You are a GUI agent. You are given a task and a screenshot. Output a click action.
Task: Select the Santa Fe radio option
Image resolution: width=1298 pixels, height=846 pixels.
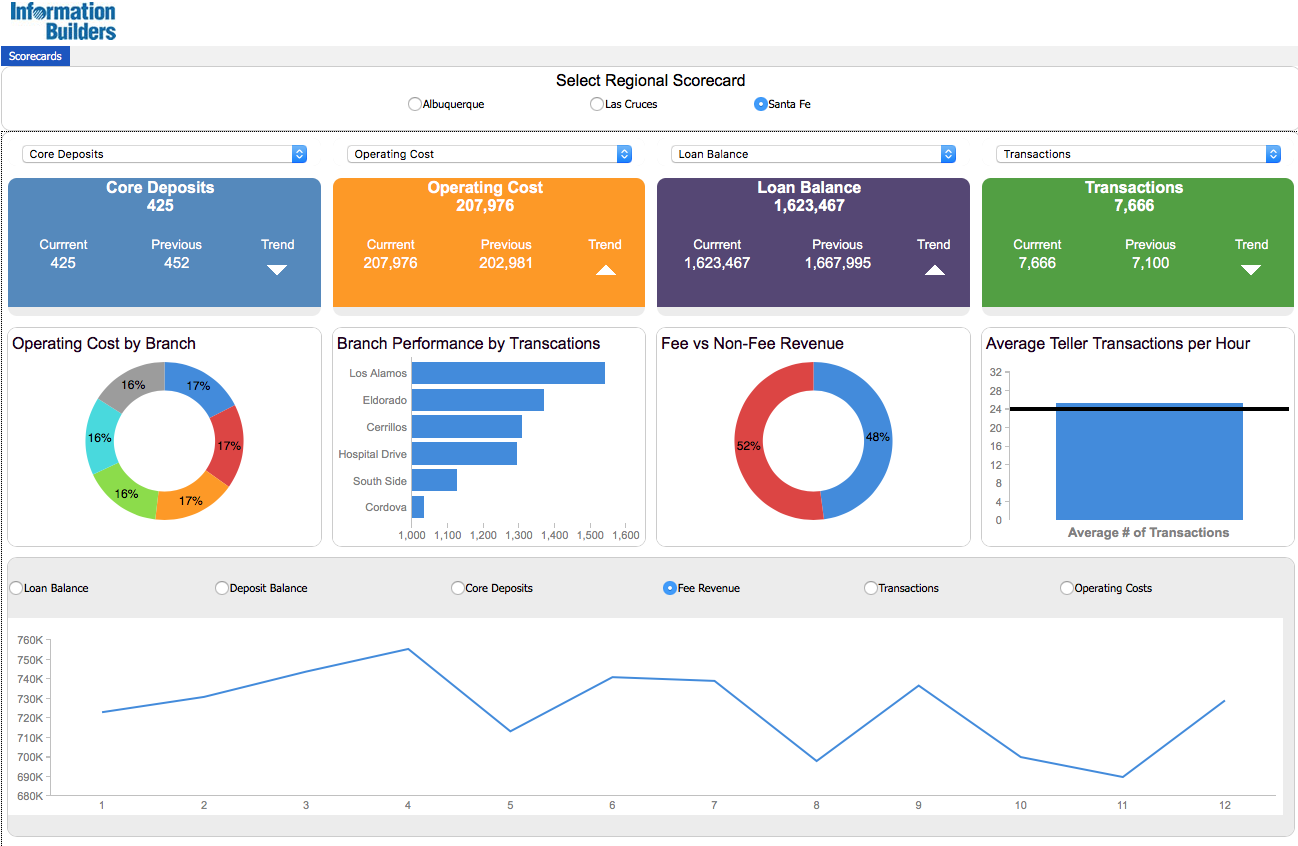pyautogui.click(x=761, y=104)
